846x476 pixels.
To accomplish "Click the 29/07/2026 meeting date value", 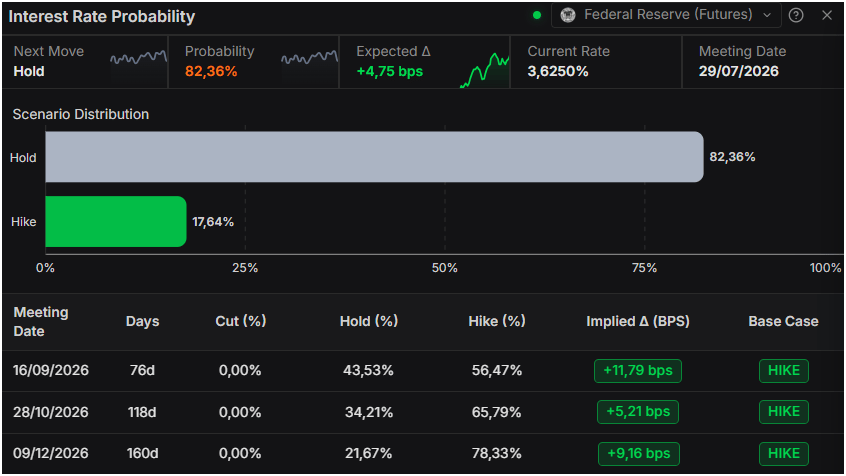I will [x=739, y=71].
